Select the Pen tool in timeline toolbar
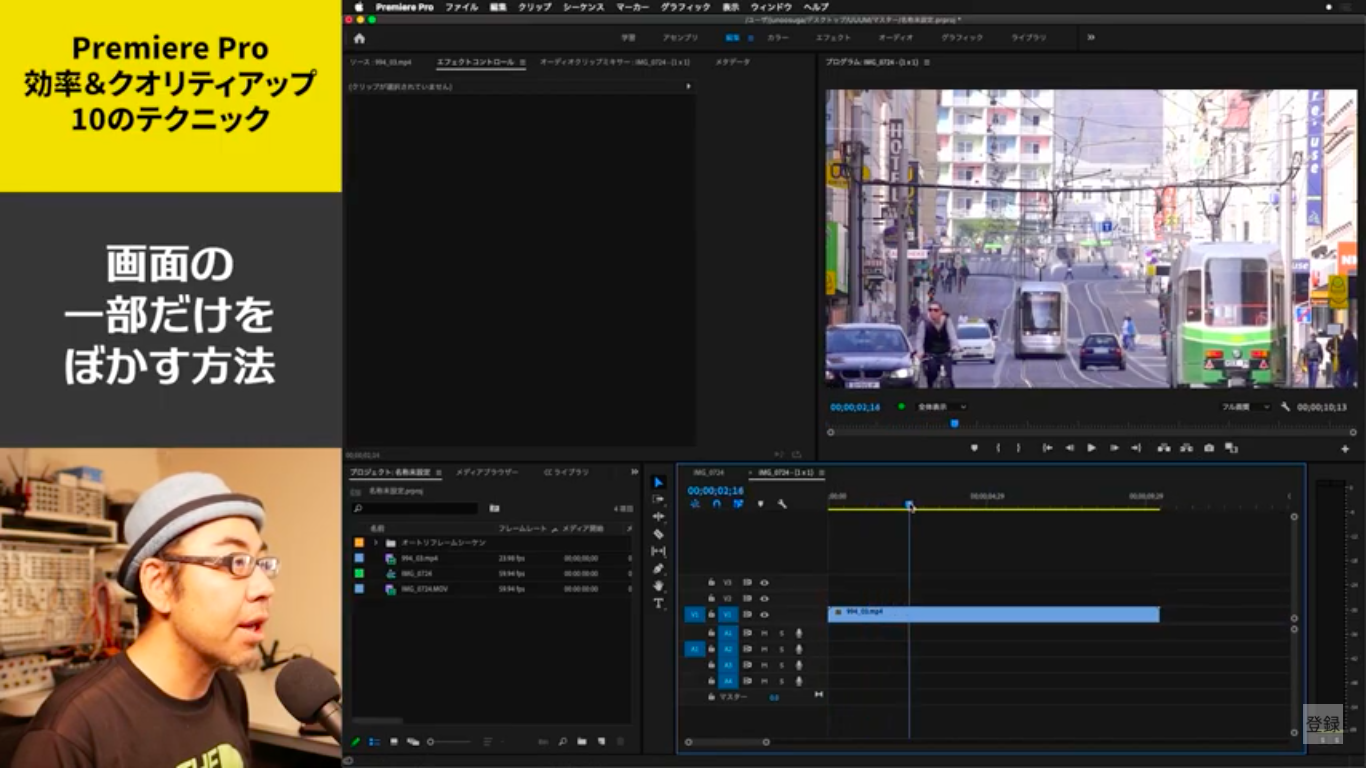This screenshot has height=768, width=1366. tap(658, 568)
